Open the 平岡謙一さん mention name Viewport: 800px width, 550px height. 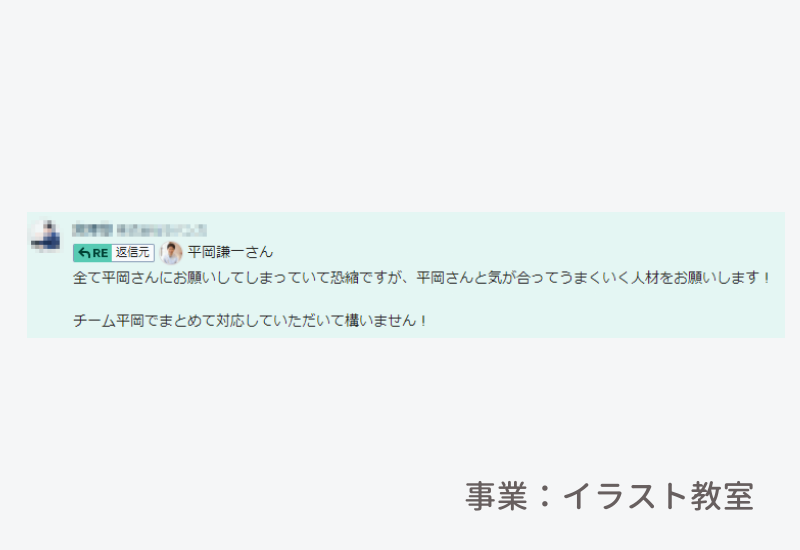click(x=230, y=252)
